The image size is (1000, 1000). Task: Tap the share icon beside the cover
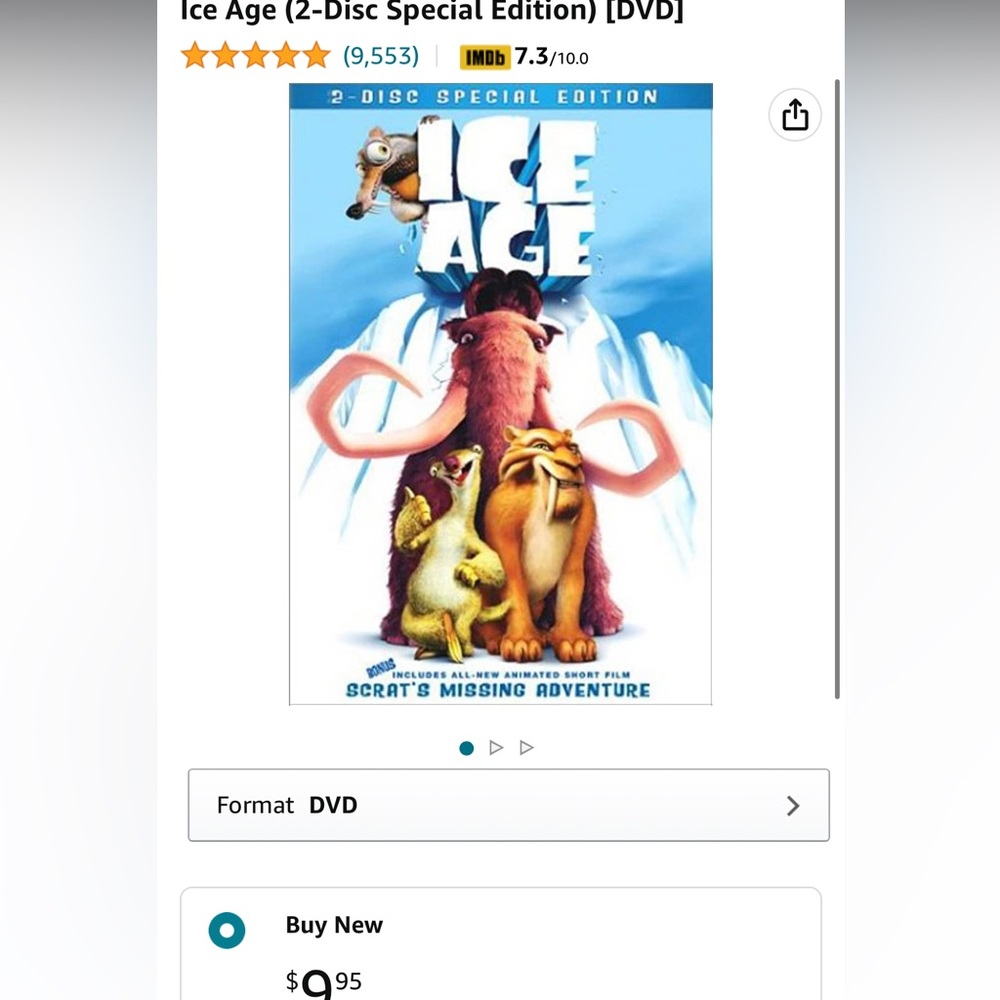(795, 115)
